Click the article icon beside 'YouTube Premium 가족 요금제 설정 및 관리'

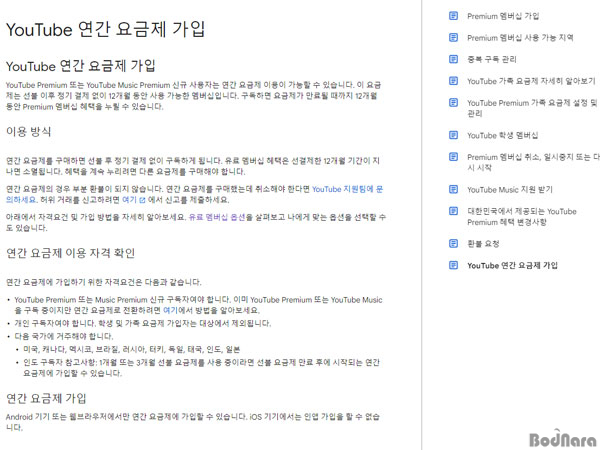click(x=453, y=103)
